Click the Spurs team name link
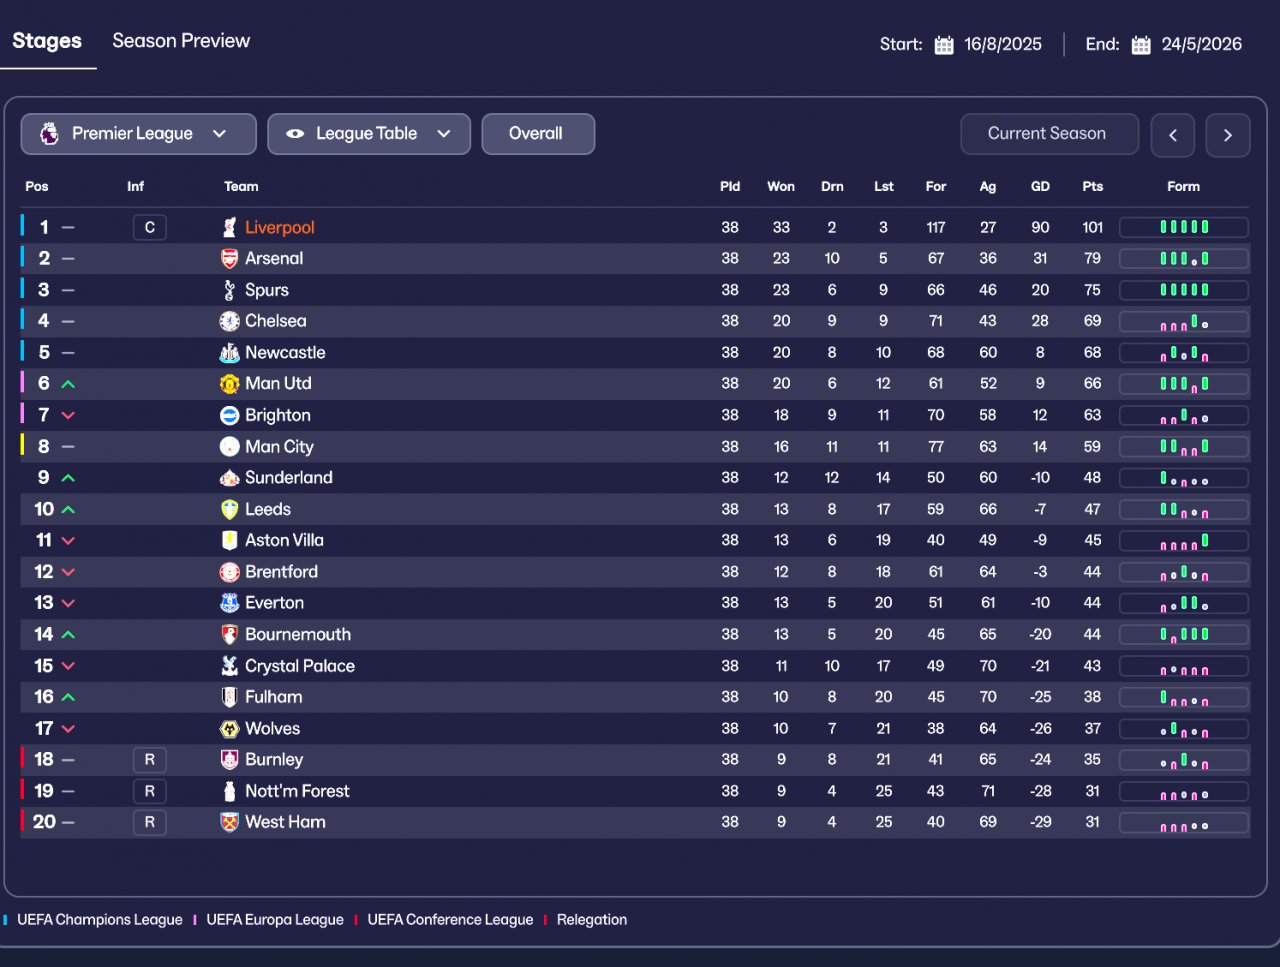 (x=267, y=290)
